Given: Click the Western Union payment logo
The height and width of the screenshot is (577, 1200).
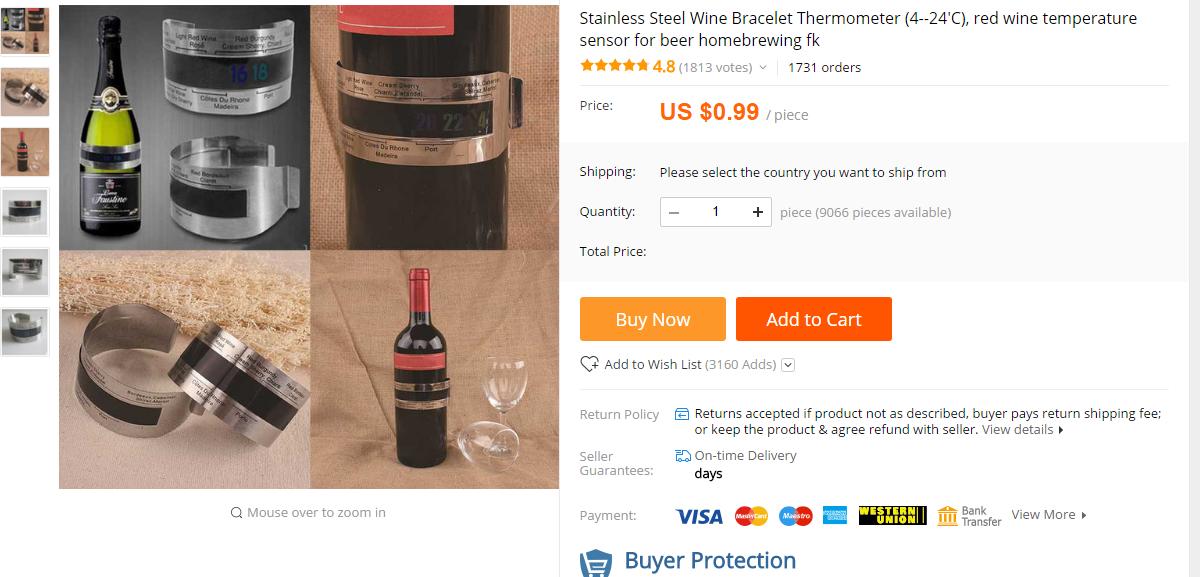Looking at the screenshot, I should (x=892, y=516).
